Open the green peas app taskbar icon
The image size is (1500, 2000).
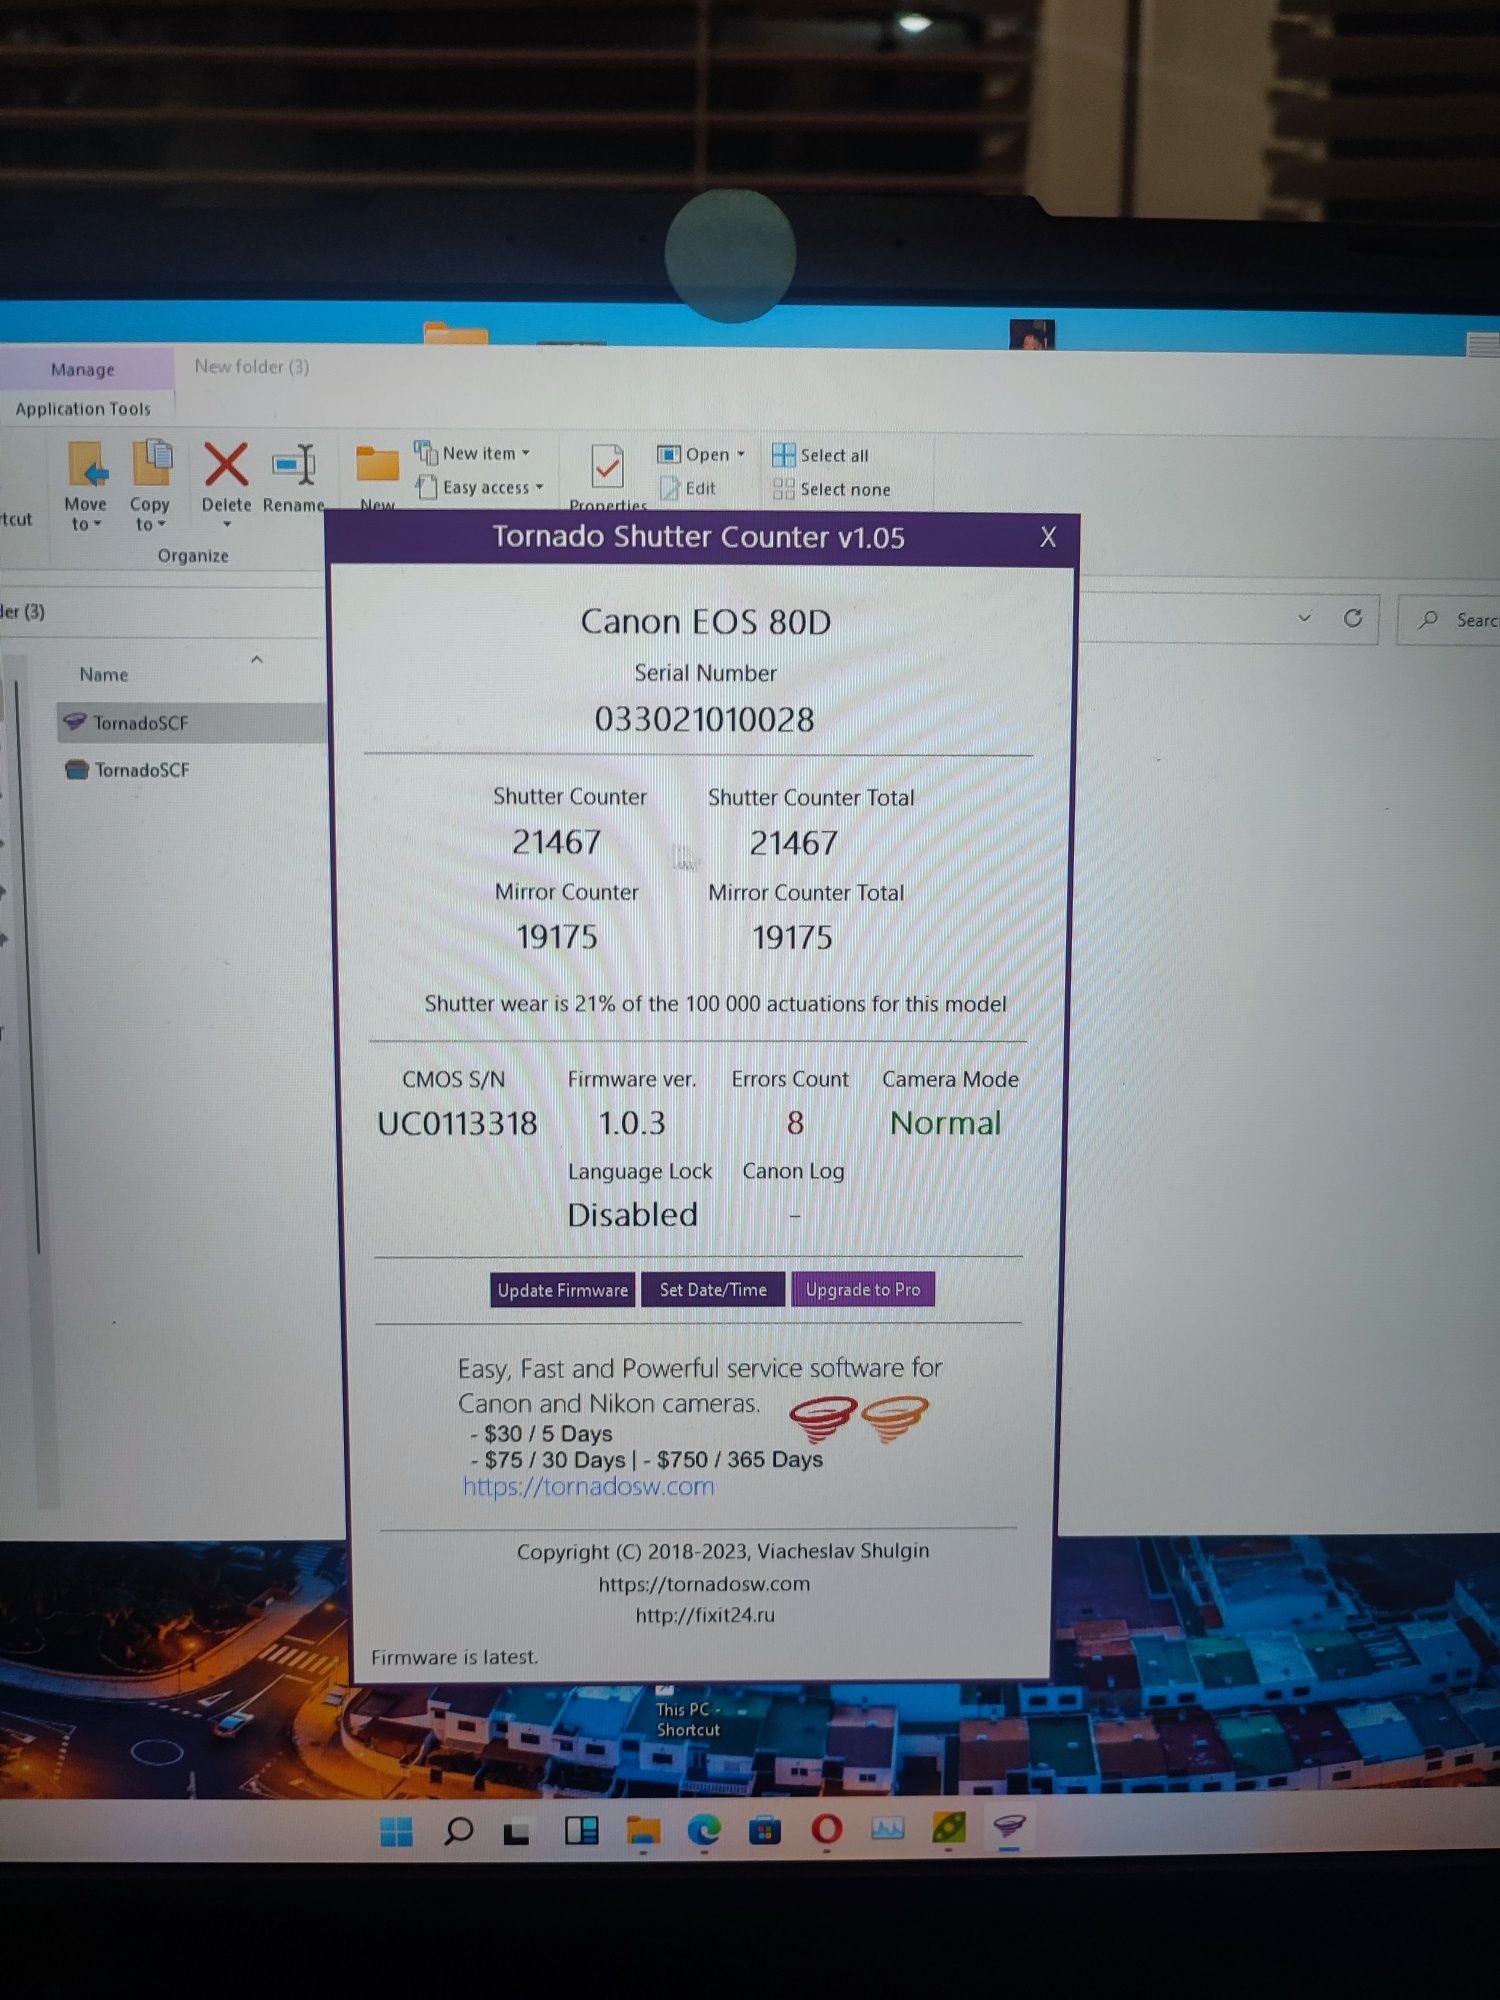tap(948, 1828)
